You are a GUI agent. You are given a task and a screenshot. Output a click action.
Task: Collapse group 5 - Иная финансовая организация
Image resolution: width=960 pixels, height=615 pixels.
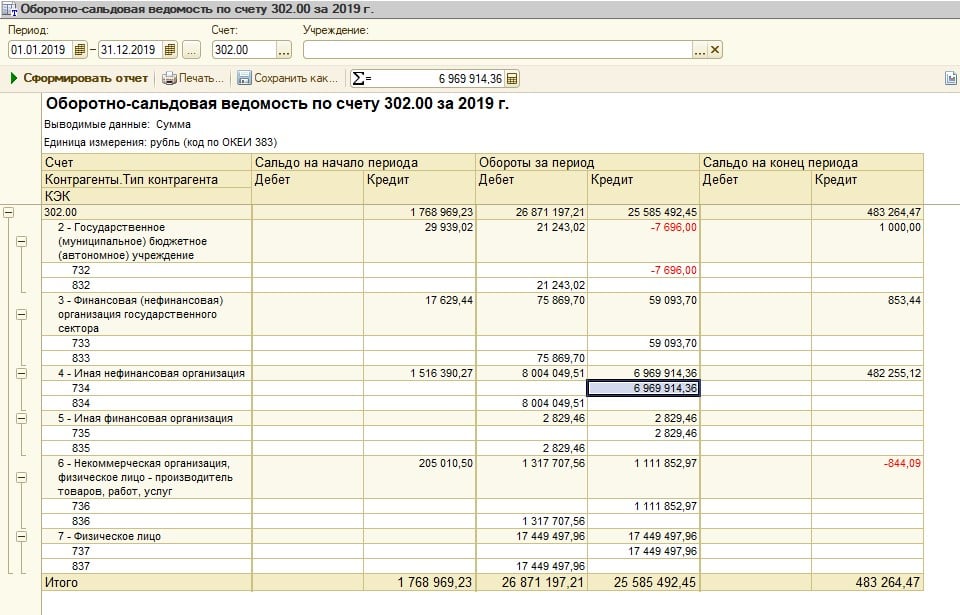tap(22, 418)
